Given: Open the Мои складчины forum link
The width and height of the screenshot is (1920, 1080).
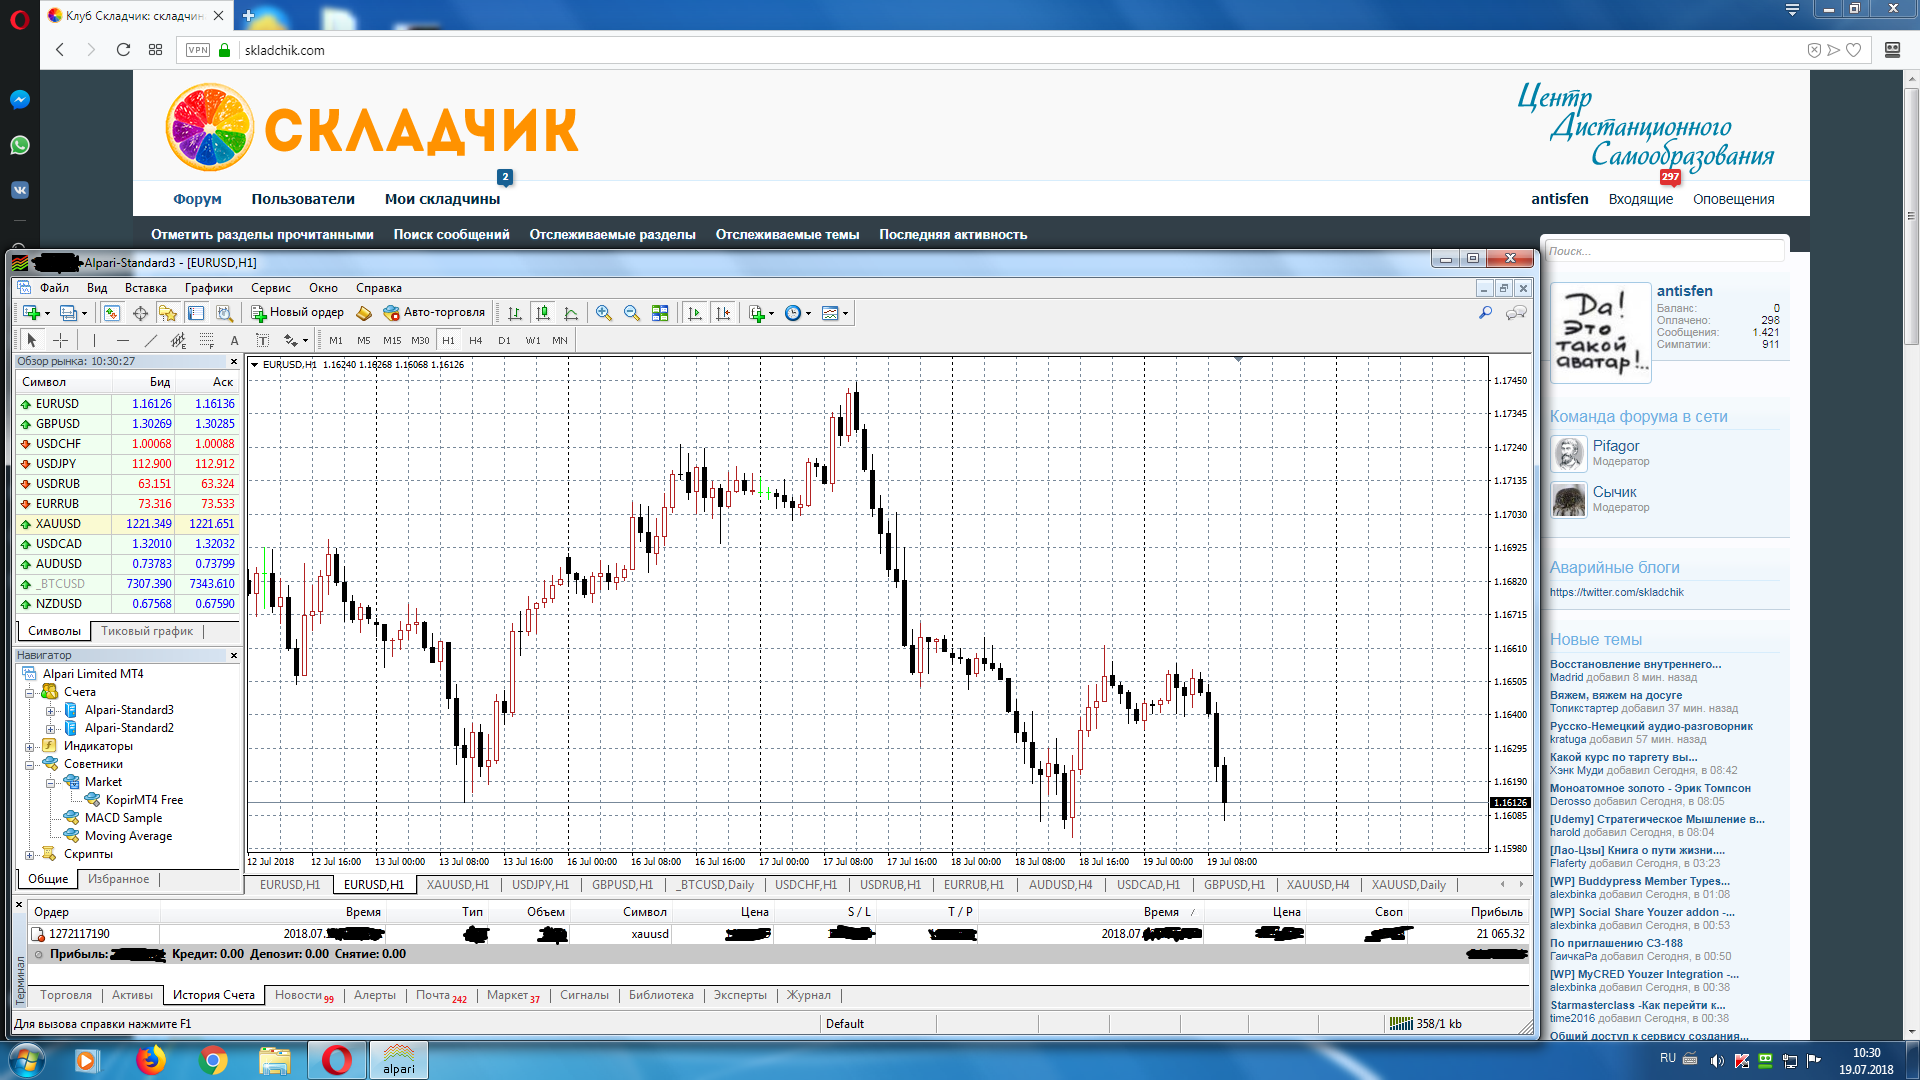Looking at the screenshot, I should [x=442, y=199].
